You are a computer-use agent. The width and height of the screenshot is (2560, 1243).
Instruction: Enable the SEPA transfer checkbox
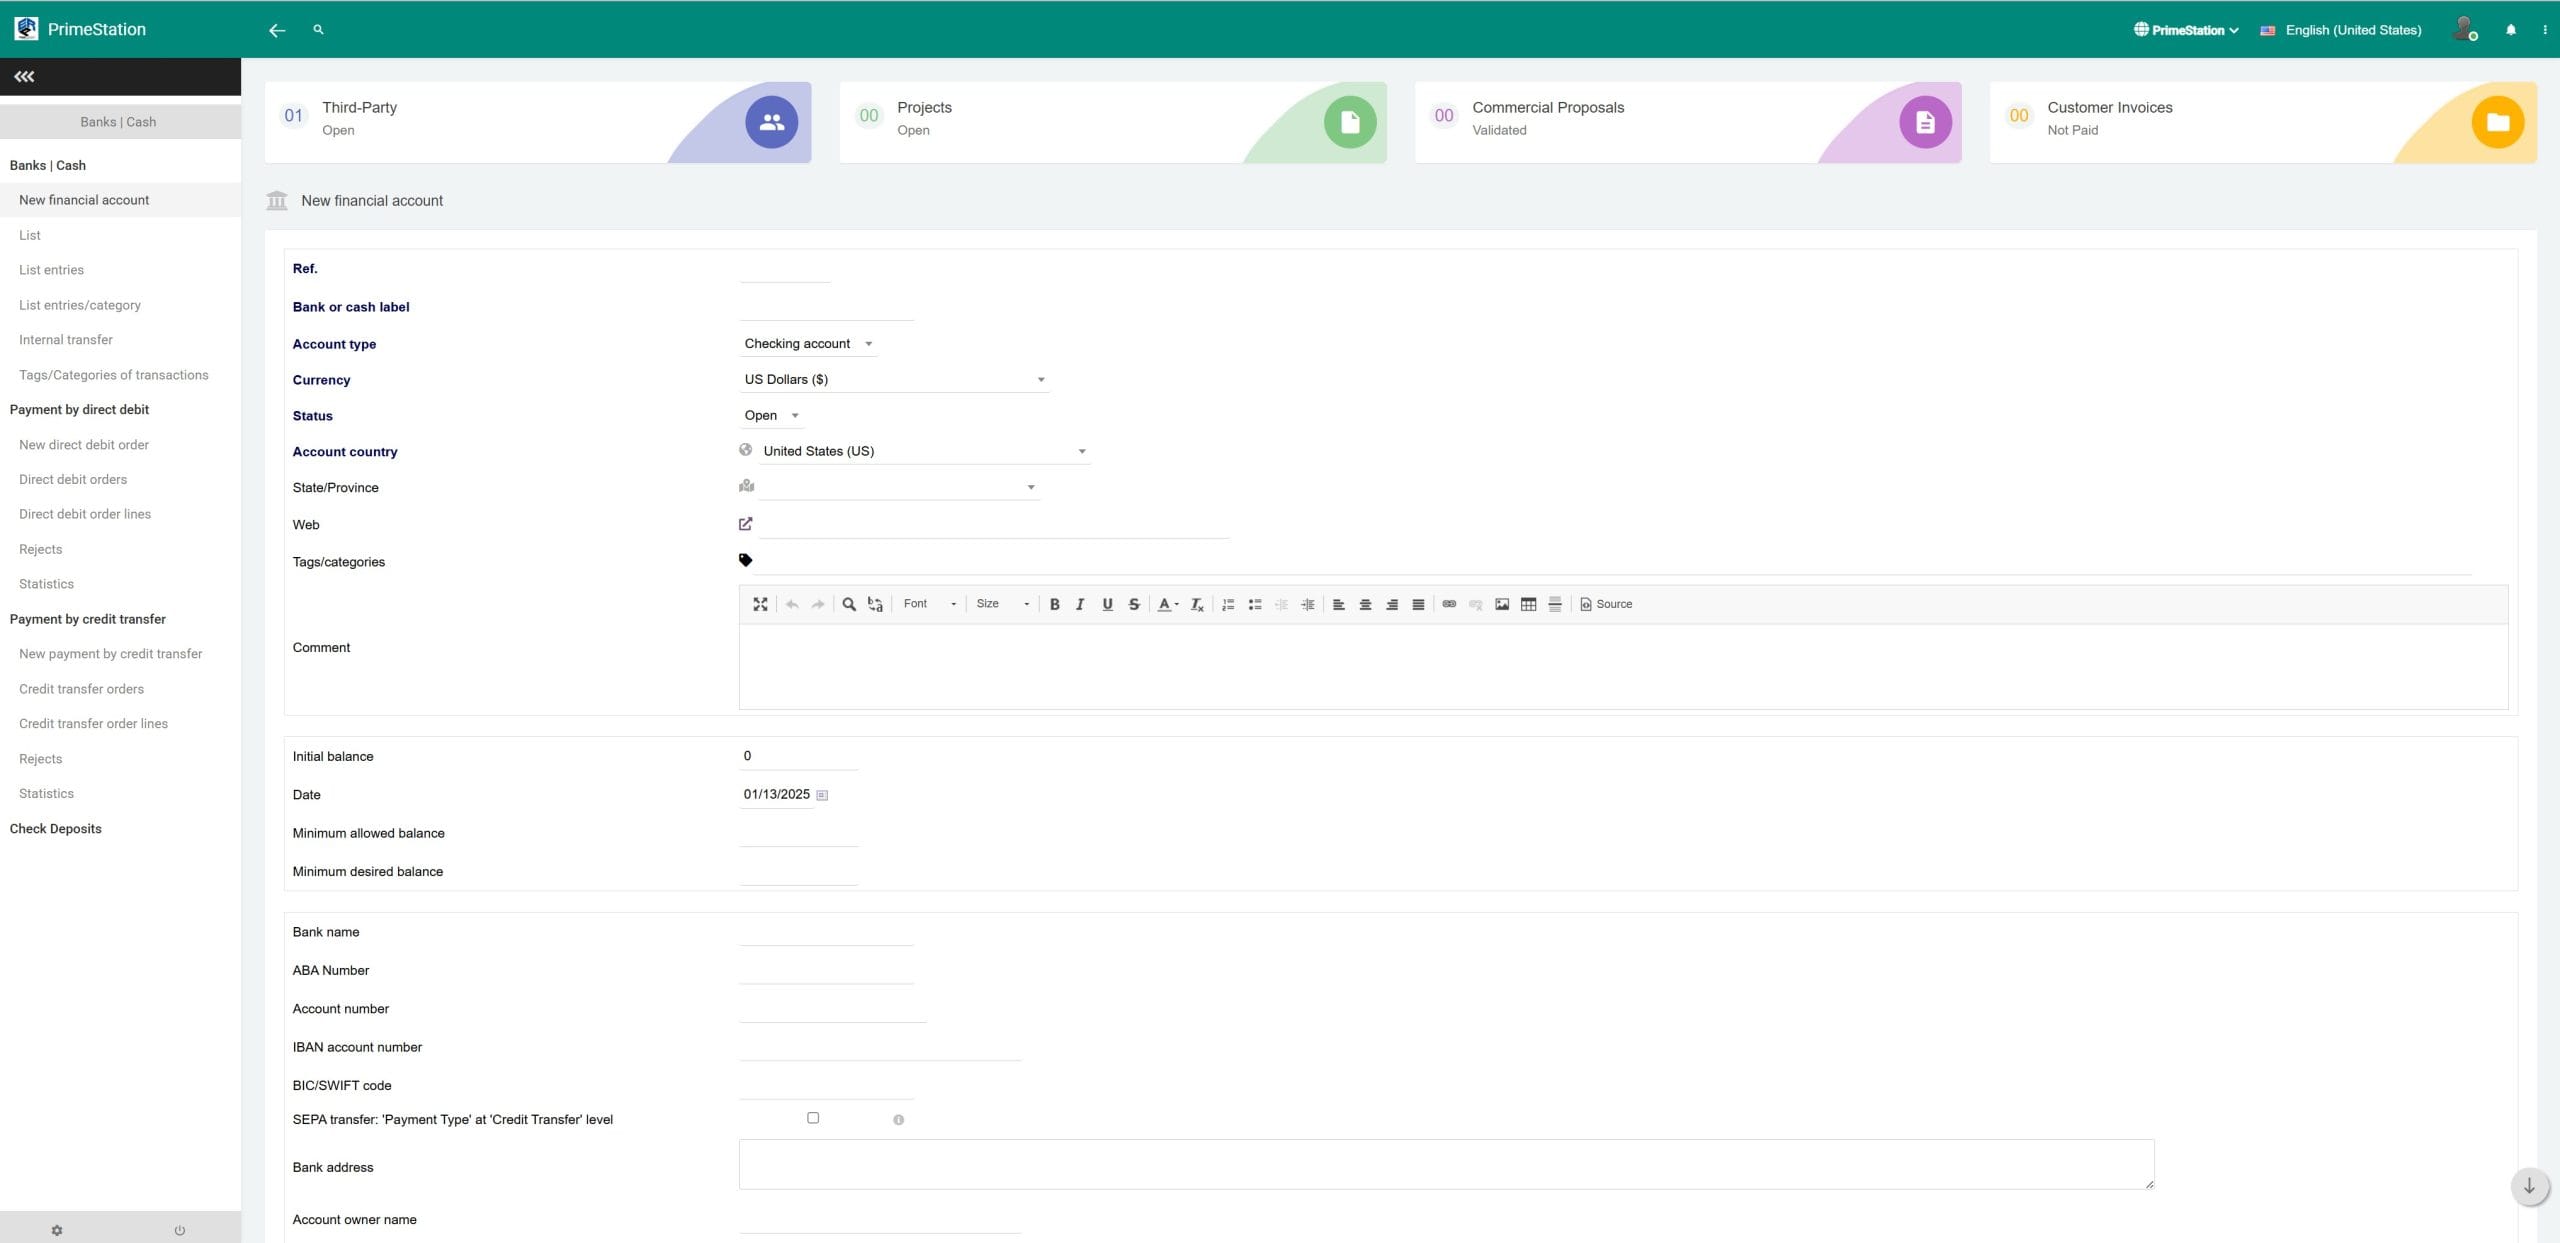813,1117
